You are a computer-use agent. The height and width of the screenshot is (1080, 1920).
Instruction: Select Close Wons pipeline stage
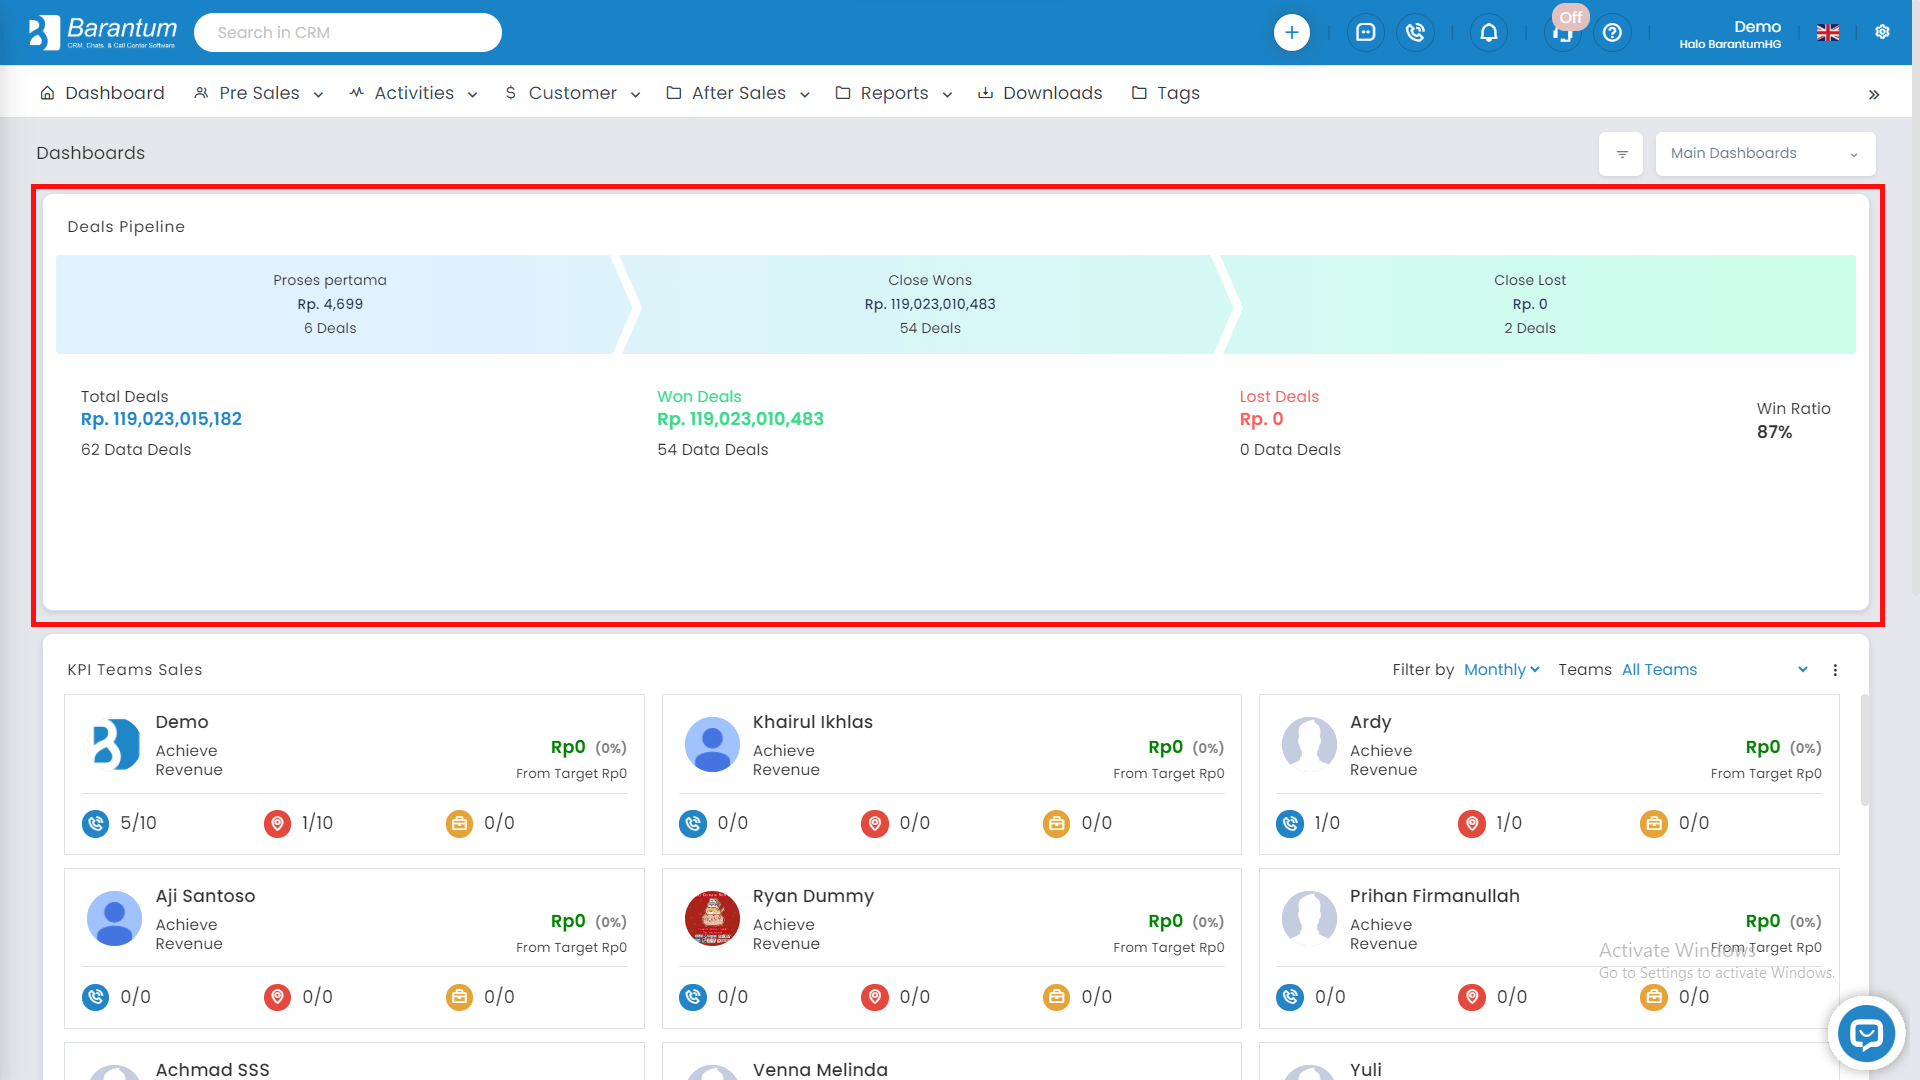pos(930,304)
